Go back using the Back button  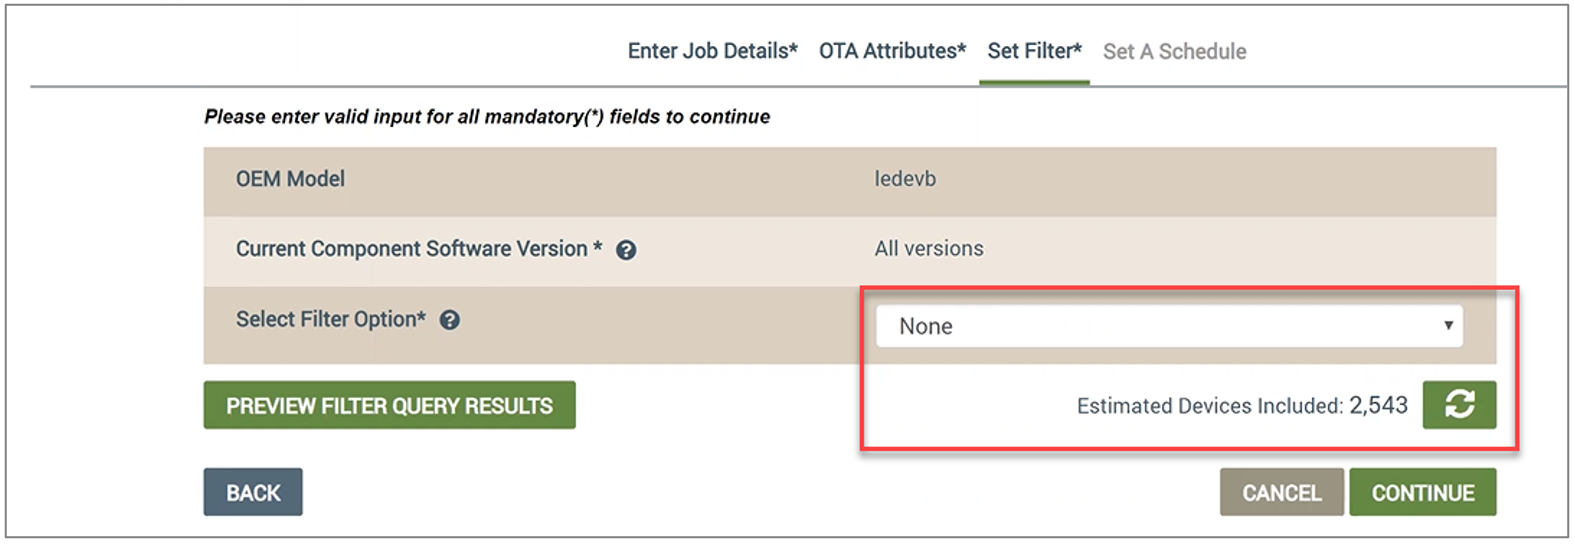tap(253, 492)
